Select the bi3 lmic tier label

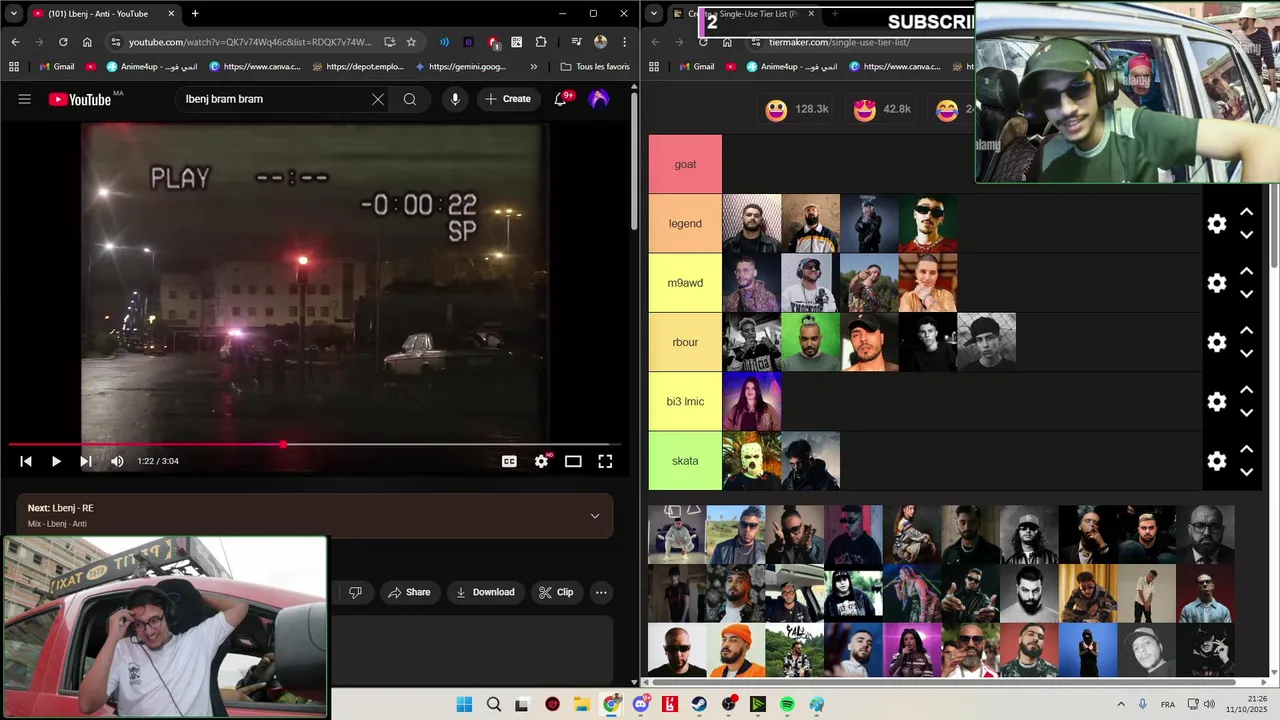pyautogui.click(x=685, y=401)
